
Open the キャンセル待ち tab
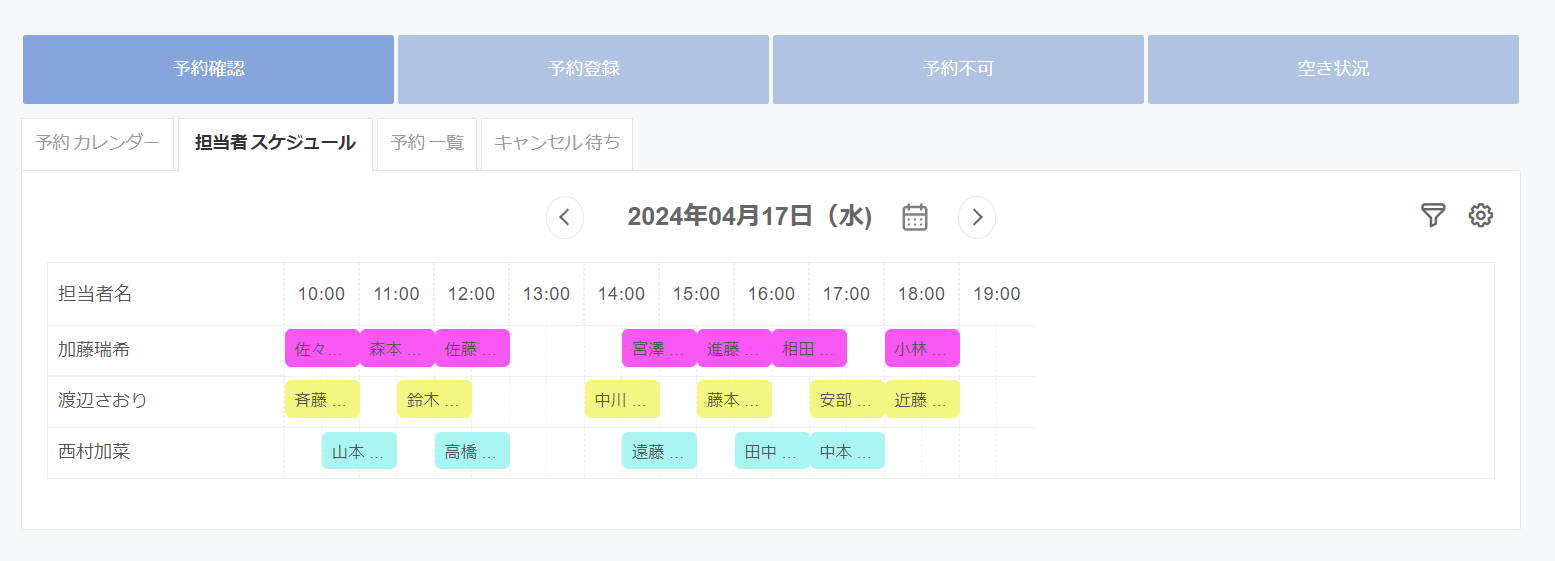(556, 143)
